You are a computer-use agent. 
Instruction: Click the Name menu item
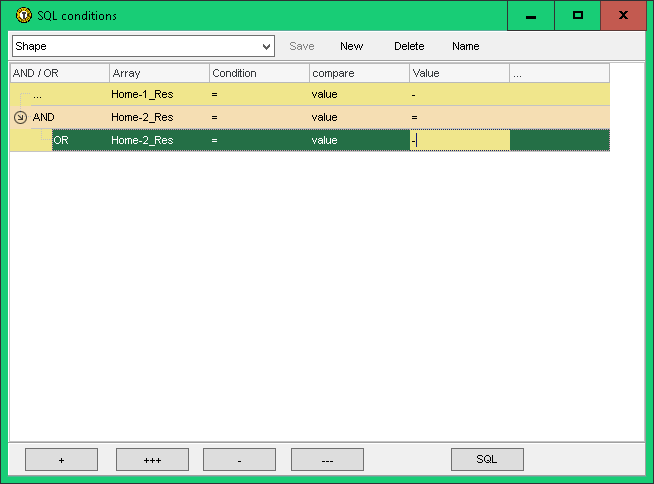[x=465, y=47]
